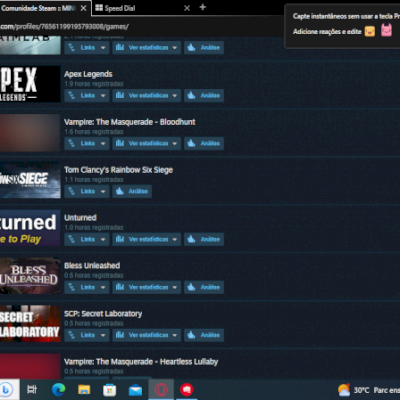The width and height of the screenshot is (400, 400).
Task: Click the chain link icon in Bloodhunt row
Action: 71,143
